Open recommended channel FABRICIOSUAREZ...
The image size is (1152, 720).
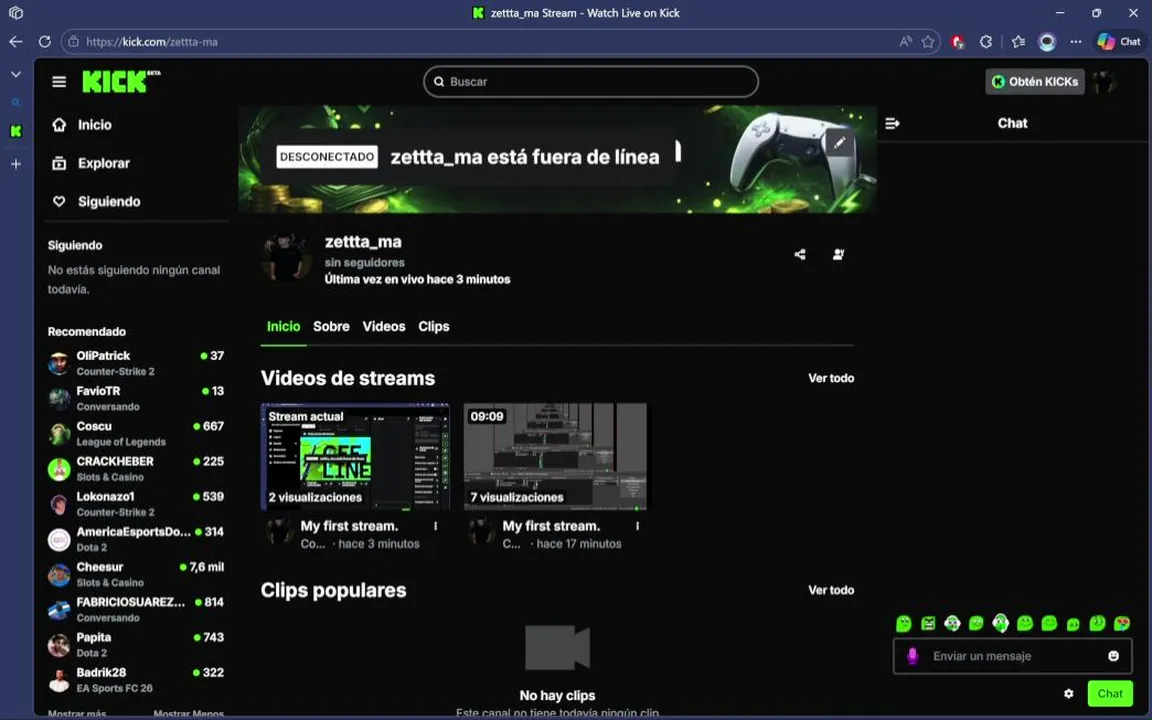136,610
